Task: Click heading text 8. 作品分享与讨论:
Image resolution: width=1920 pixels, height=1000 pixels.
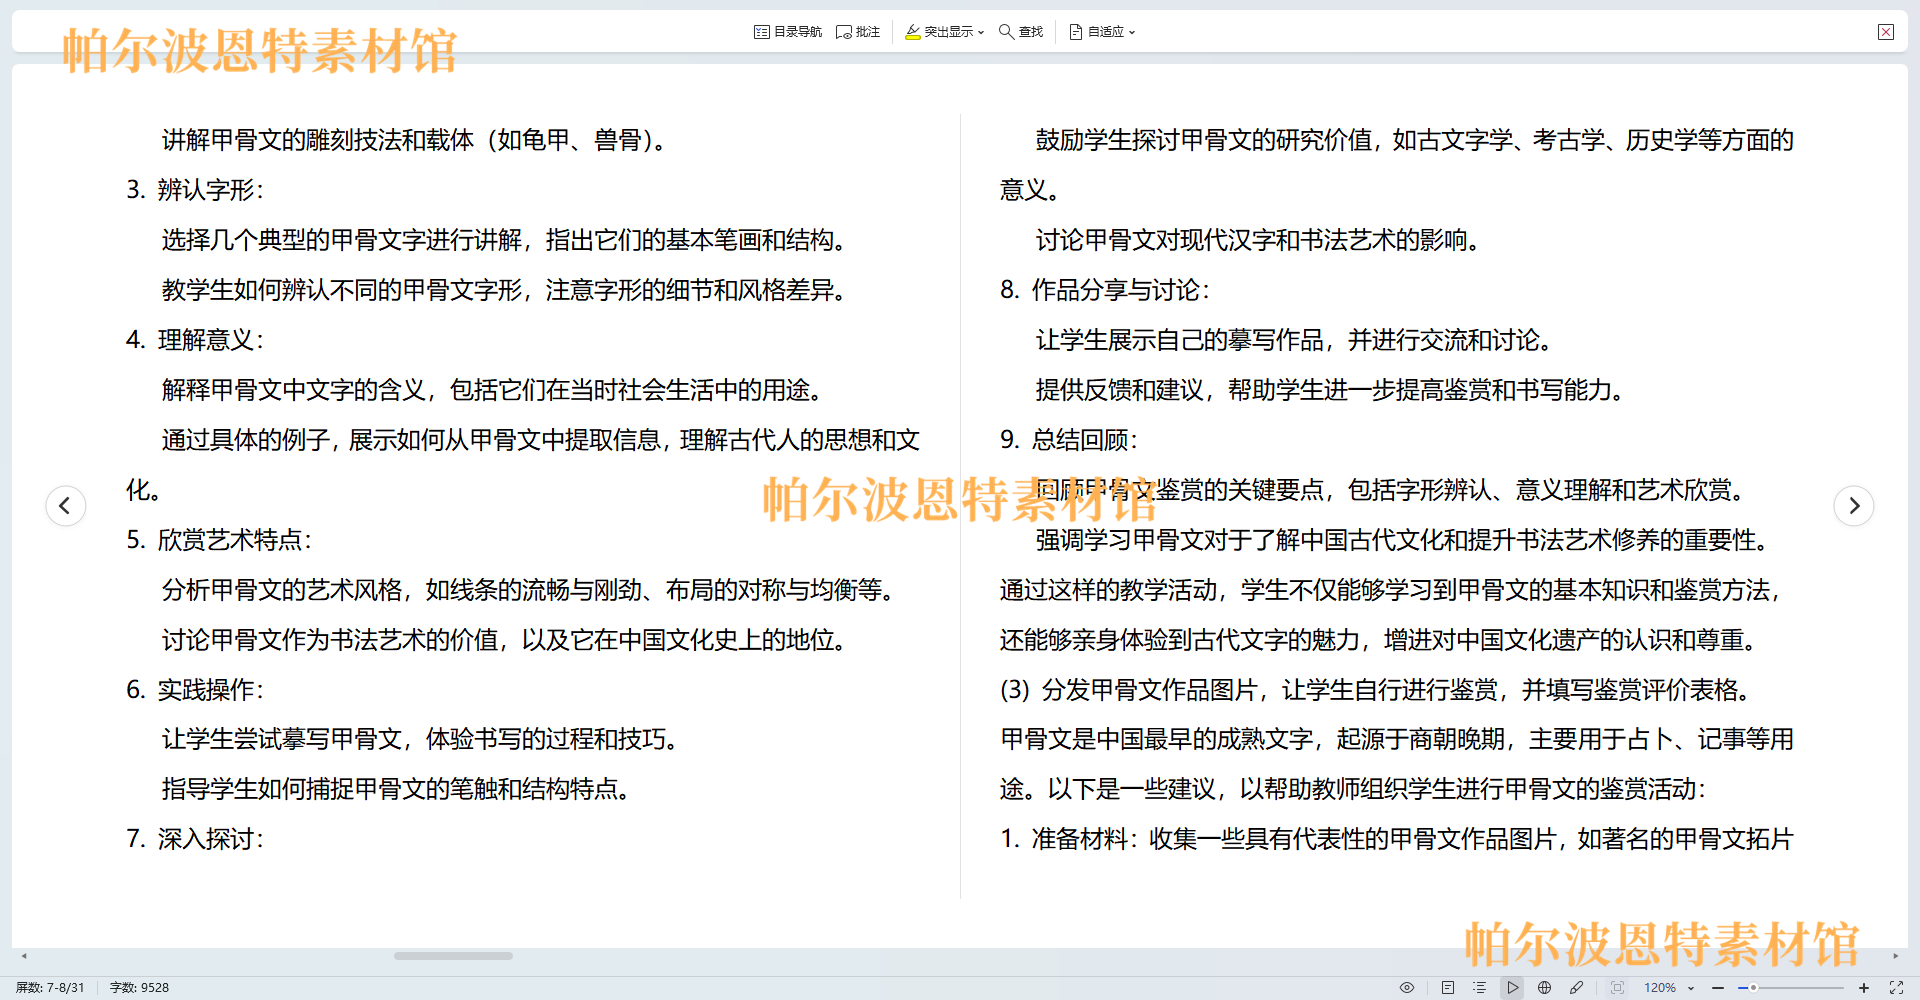Action: pos(1105,290)
